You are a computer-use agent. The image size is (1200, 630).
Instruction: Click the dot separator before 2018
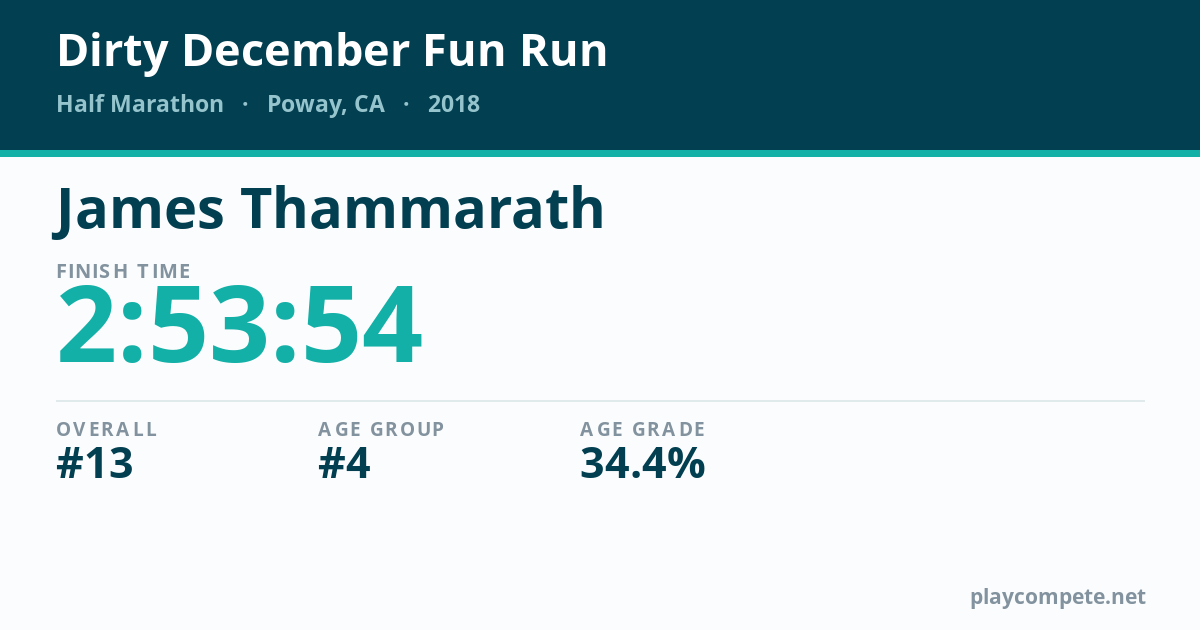pyautogui.click(x=406, y=104)
